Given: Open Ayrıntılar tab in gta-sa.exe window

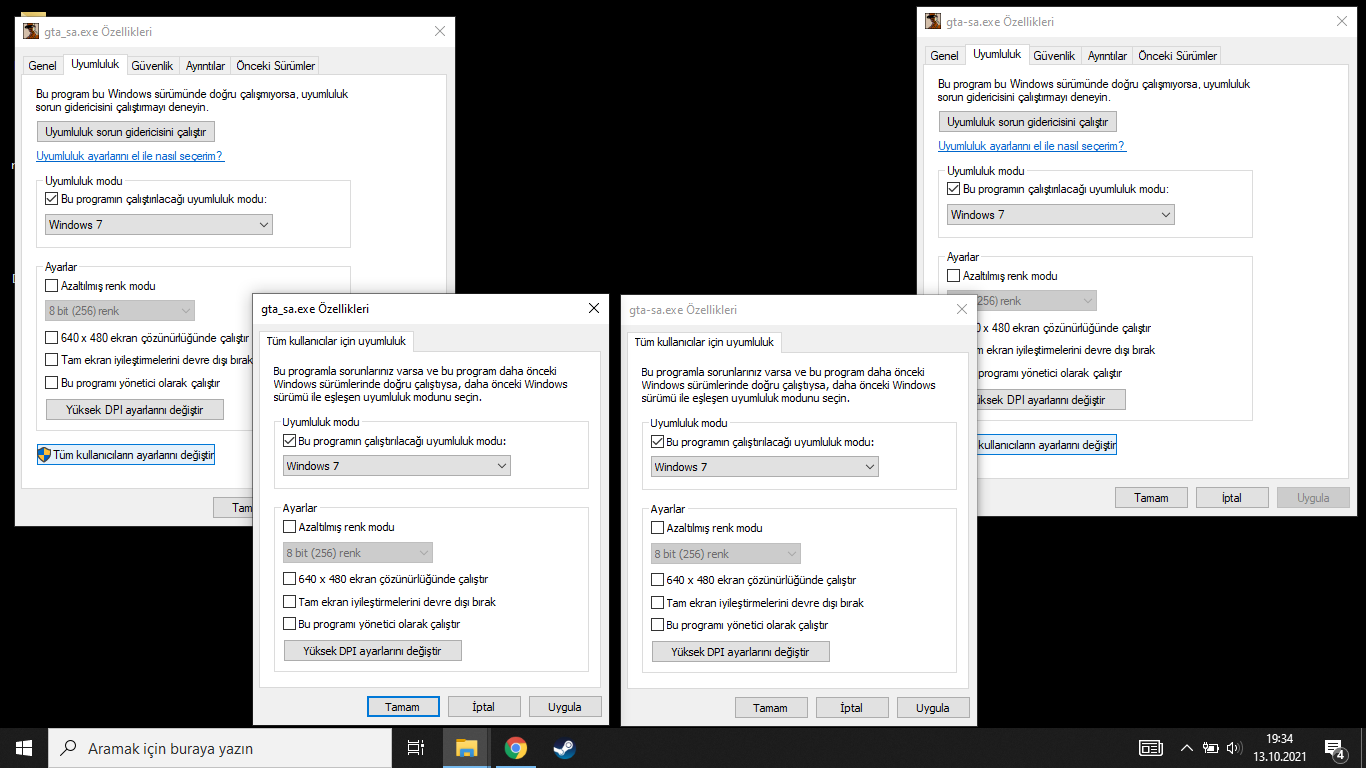Looking at the screenshot, I should (1107, 56).
